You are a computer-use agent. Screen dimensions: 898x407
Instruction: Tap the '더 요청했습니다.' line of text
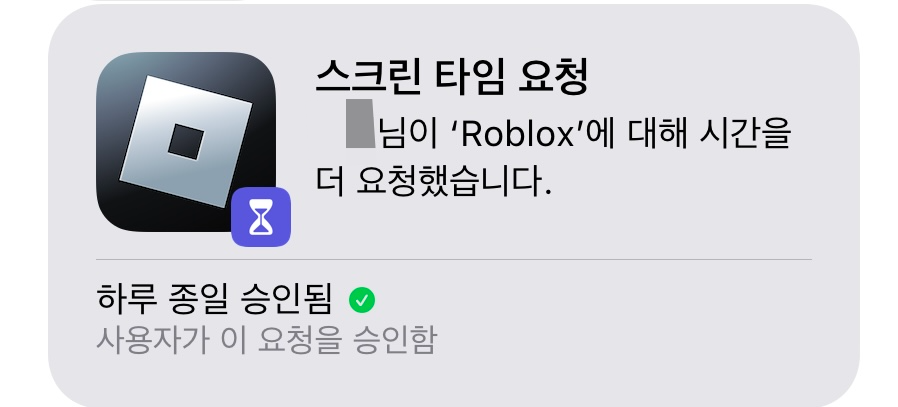click(x=434, y=181)
